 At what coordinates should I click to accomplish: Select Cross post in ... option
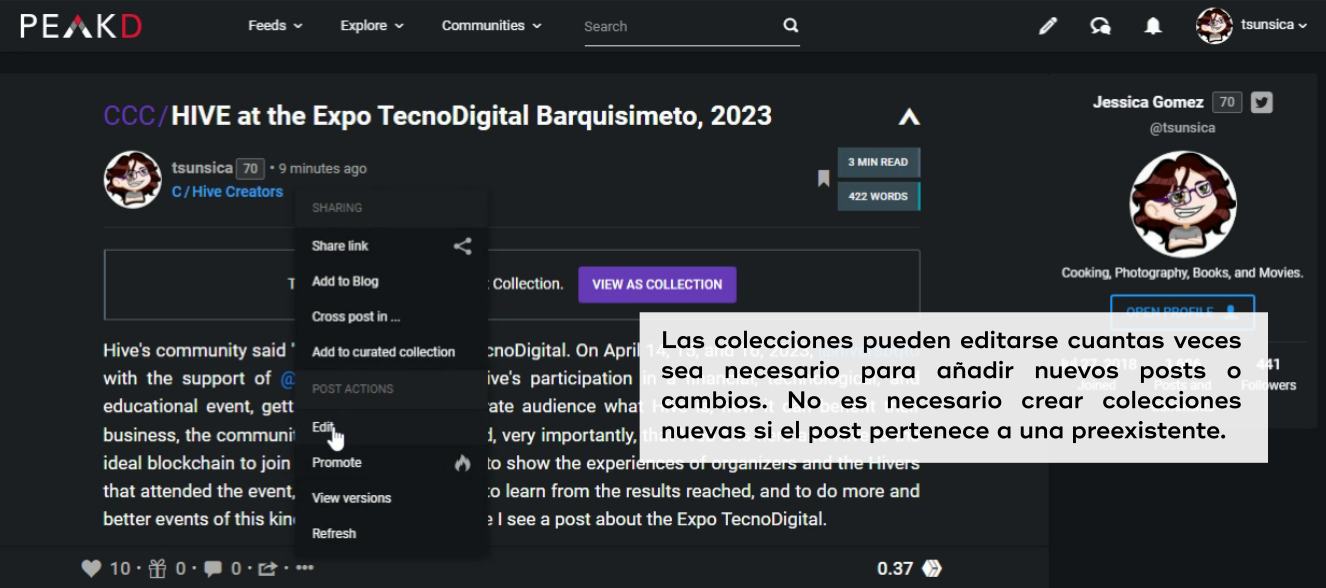(x=356, y=317)
